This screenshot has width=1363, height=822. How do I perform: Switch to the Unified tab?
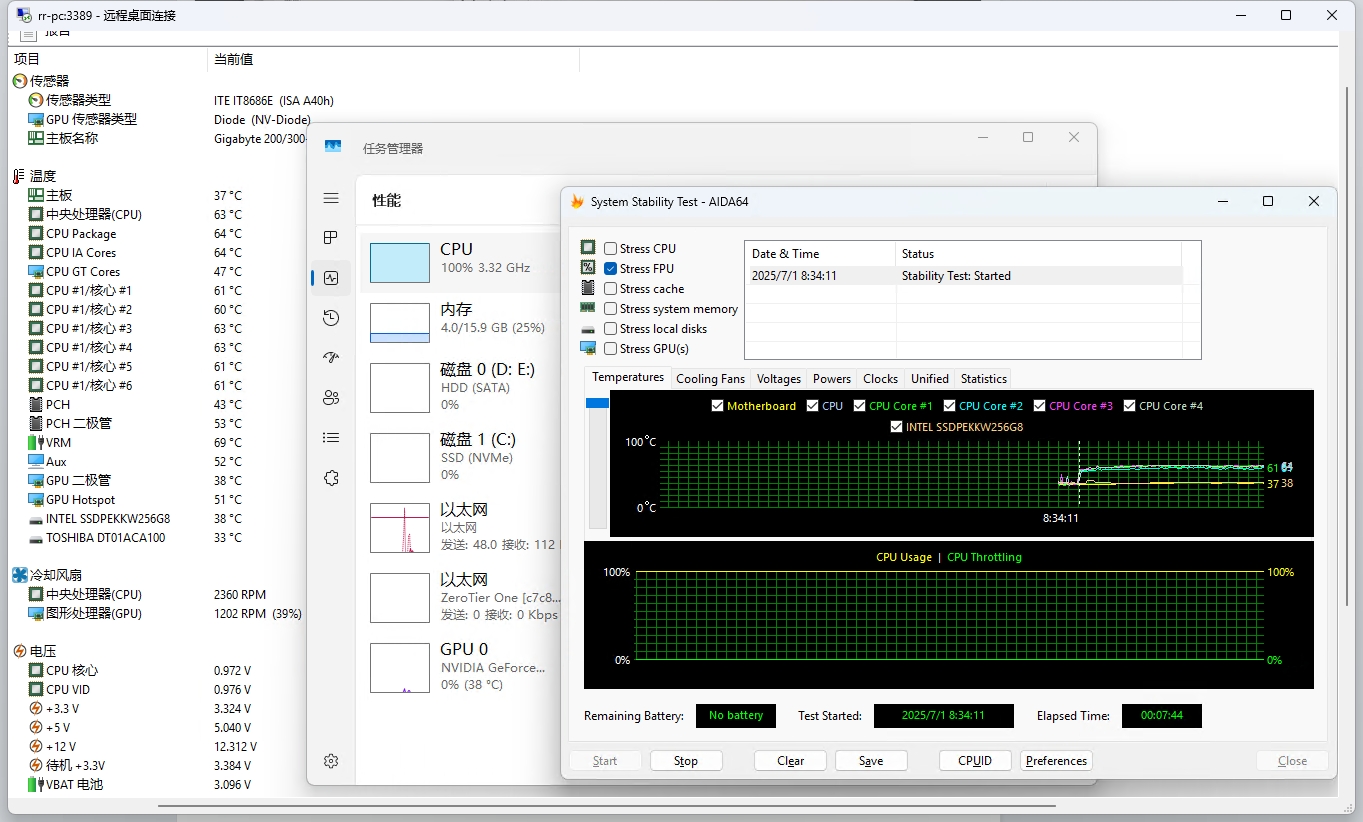click(930, 379)
